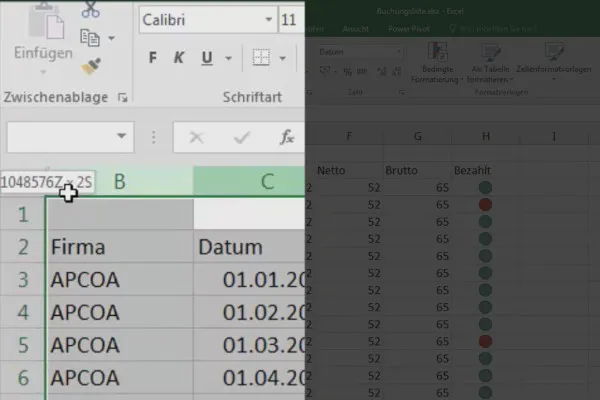
Task: Open the Calibri font list dropdown arrow
Action: click(x=269, y=20)
